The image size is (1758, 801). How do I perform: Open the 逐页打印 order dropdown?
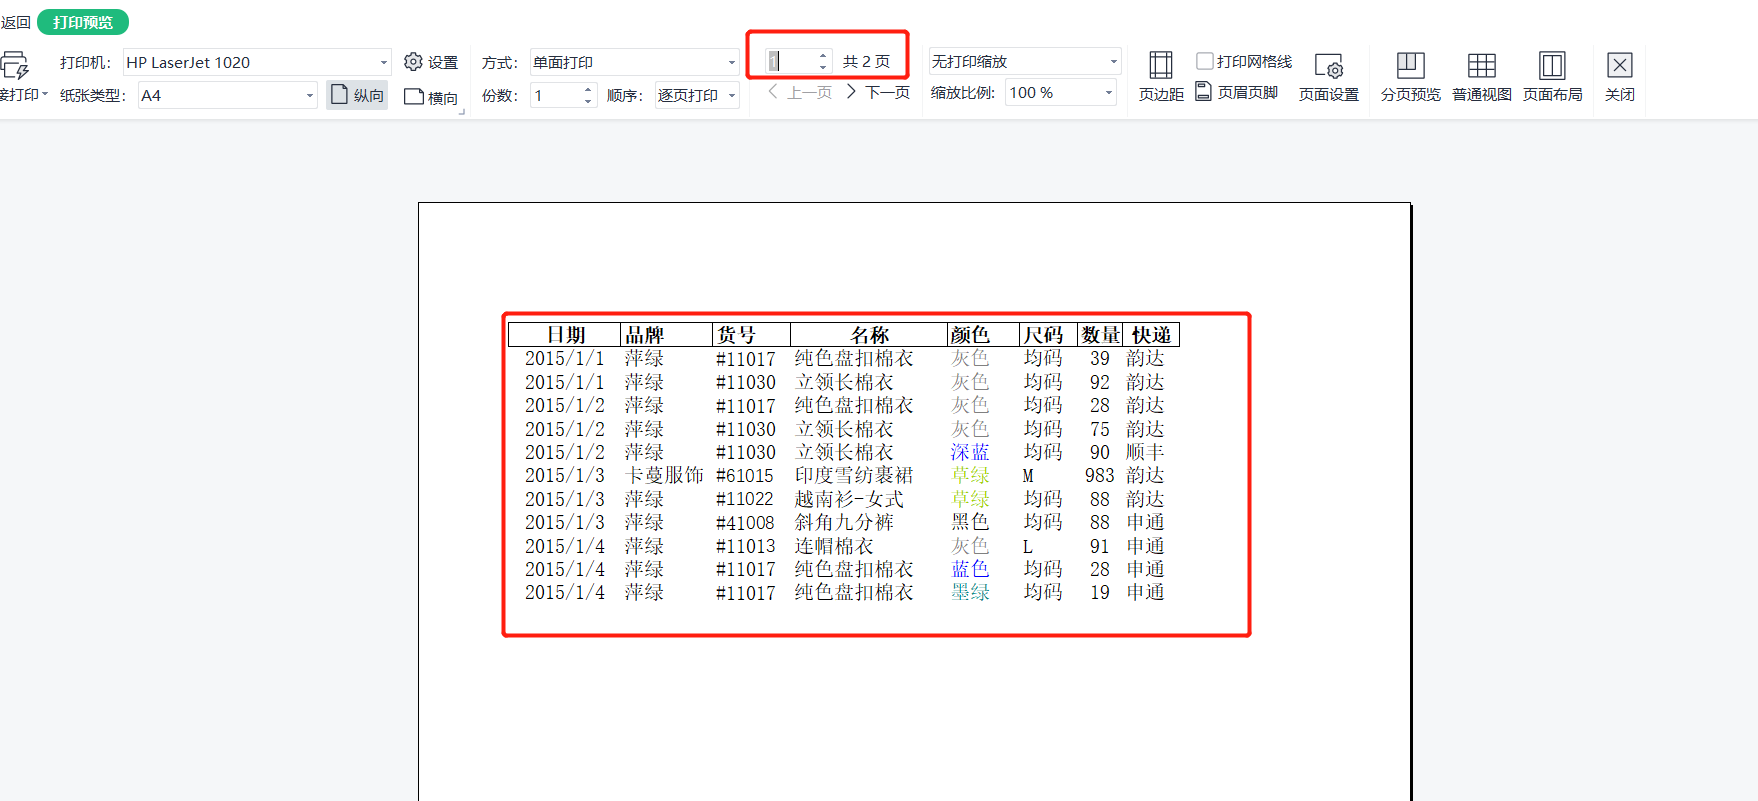(x=732, y=95)
